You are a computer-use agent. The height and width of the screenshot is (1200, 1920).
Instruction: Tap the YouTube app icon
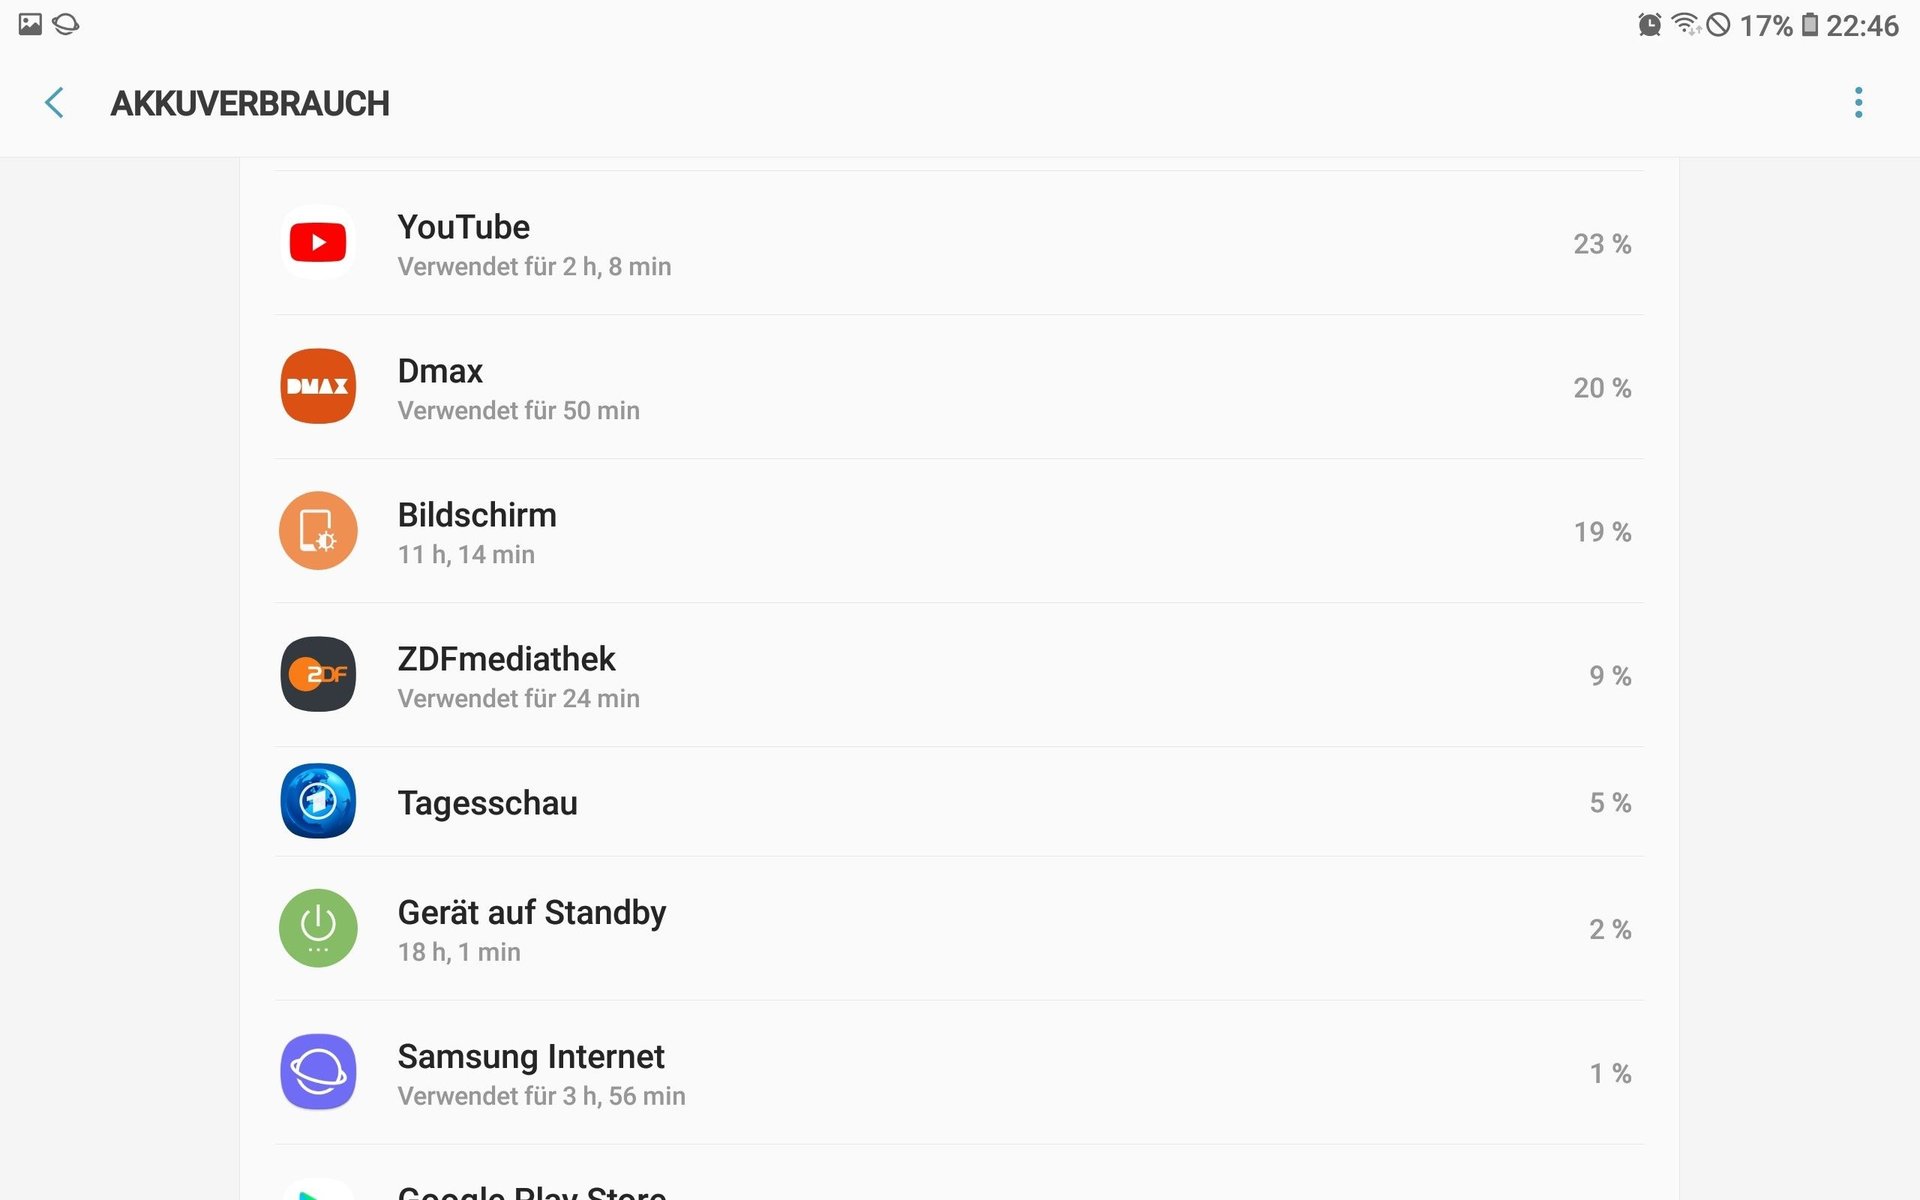[318, 242]
